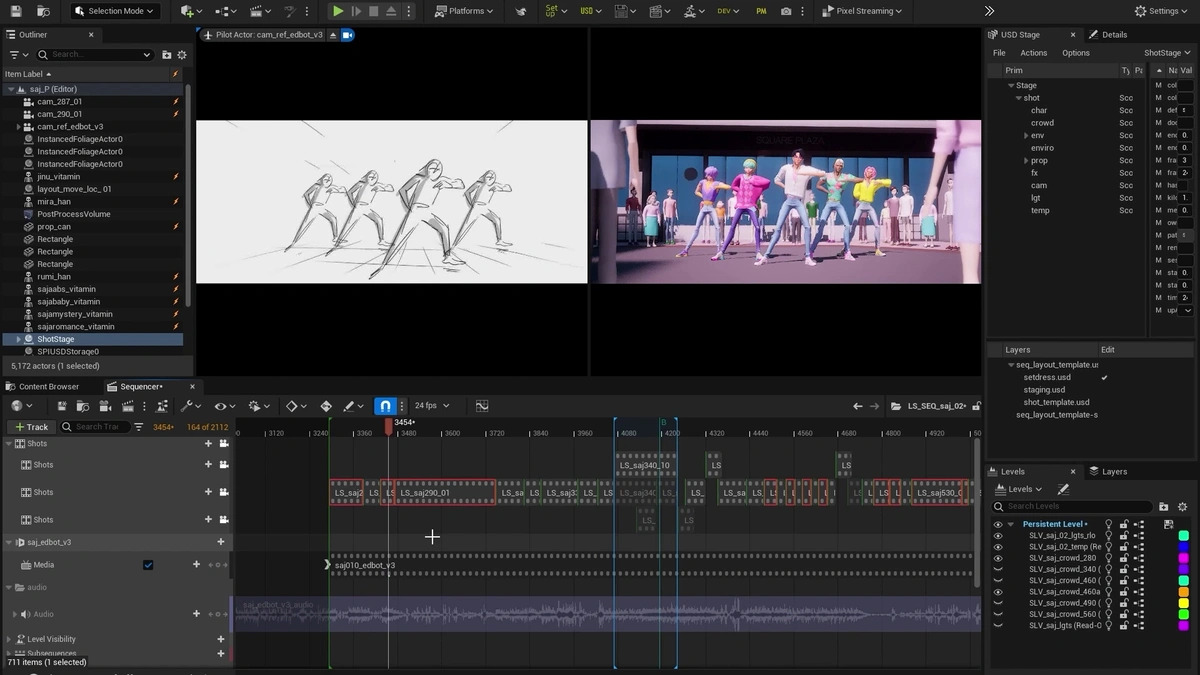Uncheck the Media track checkbox
The width and height of the screenshot is (1200, 675).
148,564
